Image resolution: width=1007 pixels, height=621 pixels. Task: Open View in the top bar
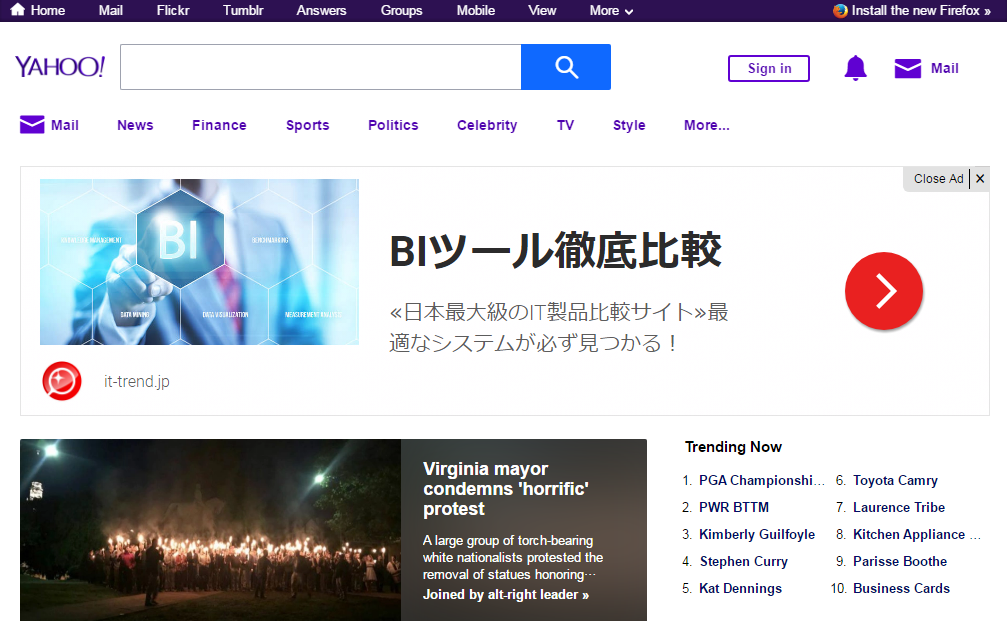tap(542, 10)
